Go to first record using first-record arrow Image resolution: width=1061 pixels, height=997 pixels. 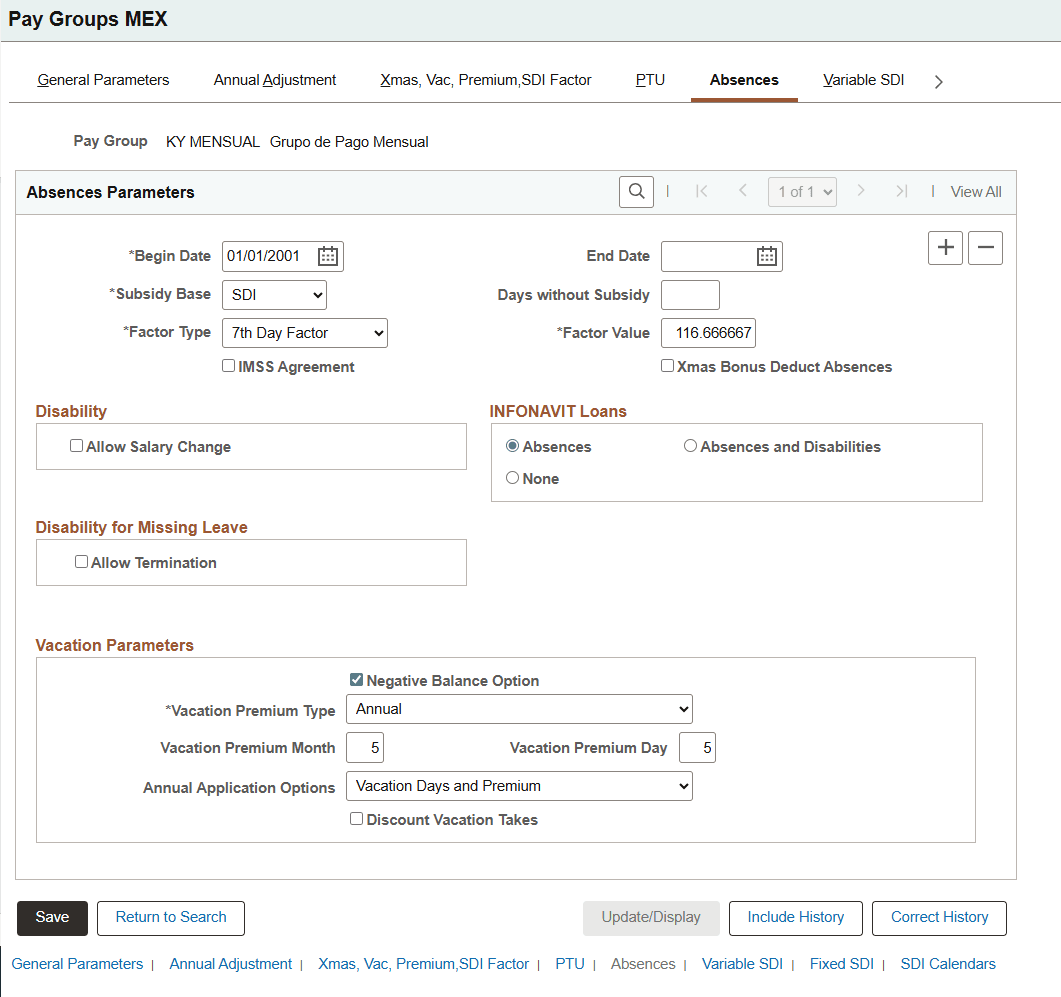tap(703, 191)
